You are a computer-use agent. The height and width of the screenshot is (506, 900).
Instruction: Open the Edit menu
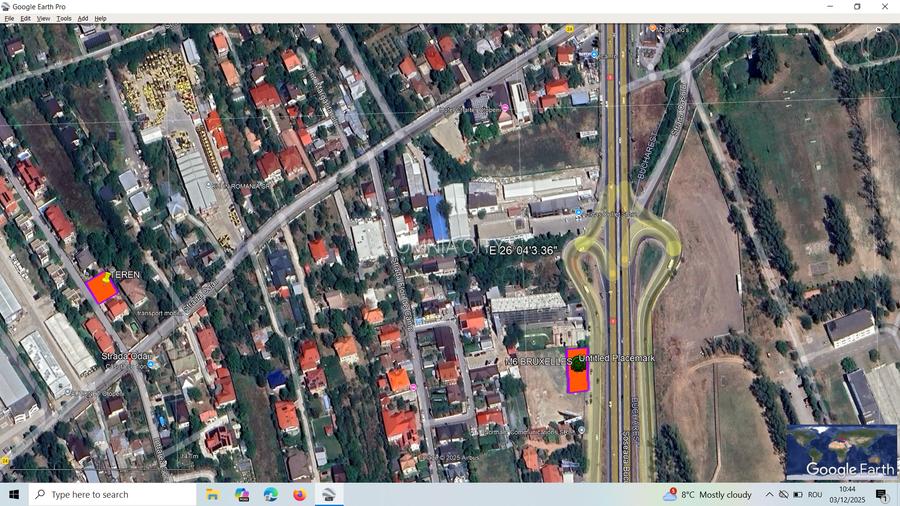pos(25,18)
